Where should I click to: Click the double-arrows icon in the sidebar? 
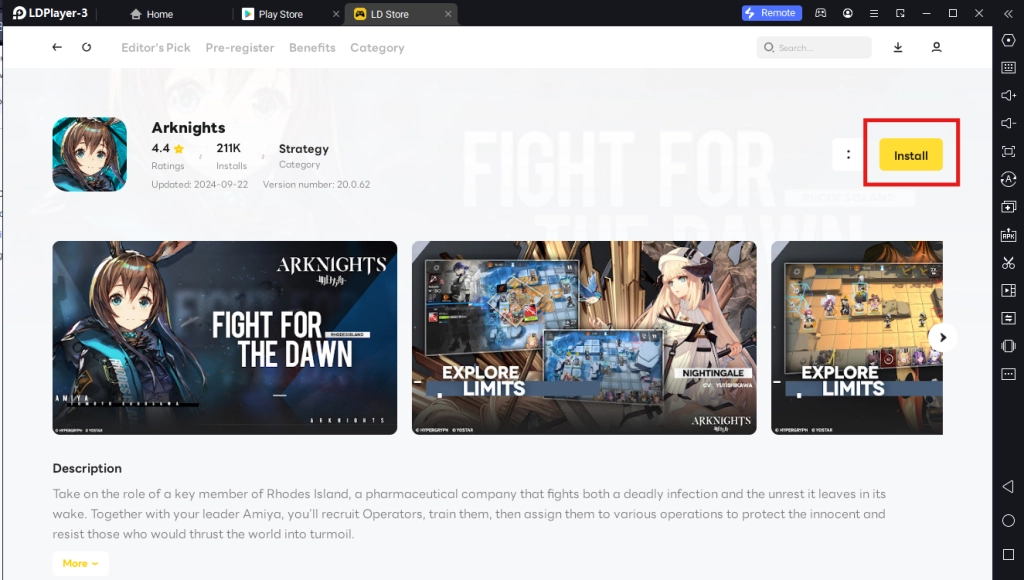[1008, 318]
